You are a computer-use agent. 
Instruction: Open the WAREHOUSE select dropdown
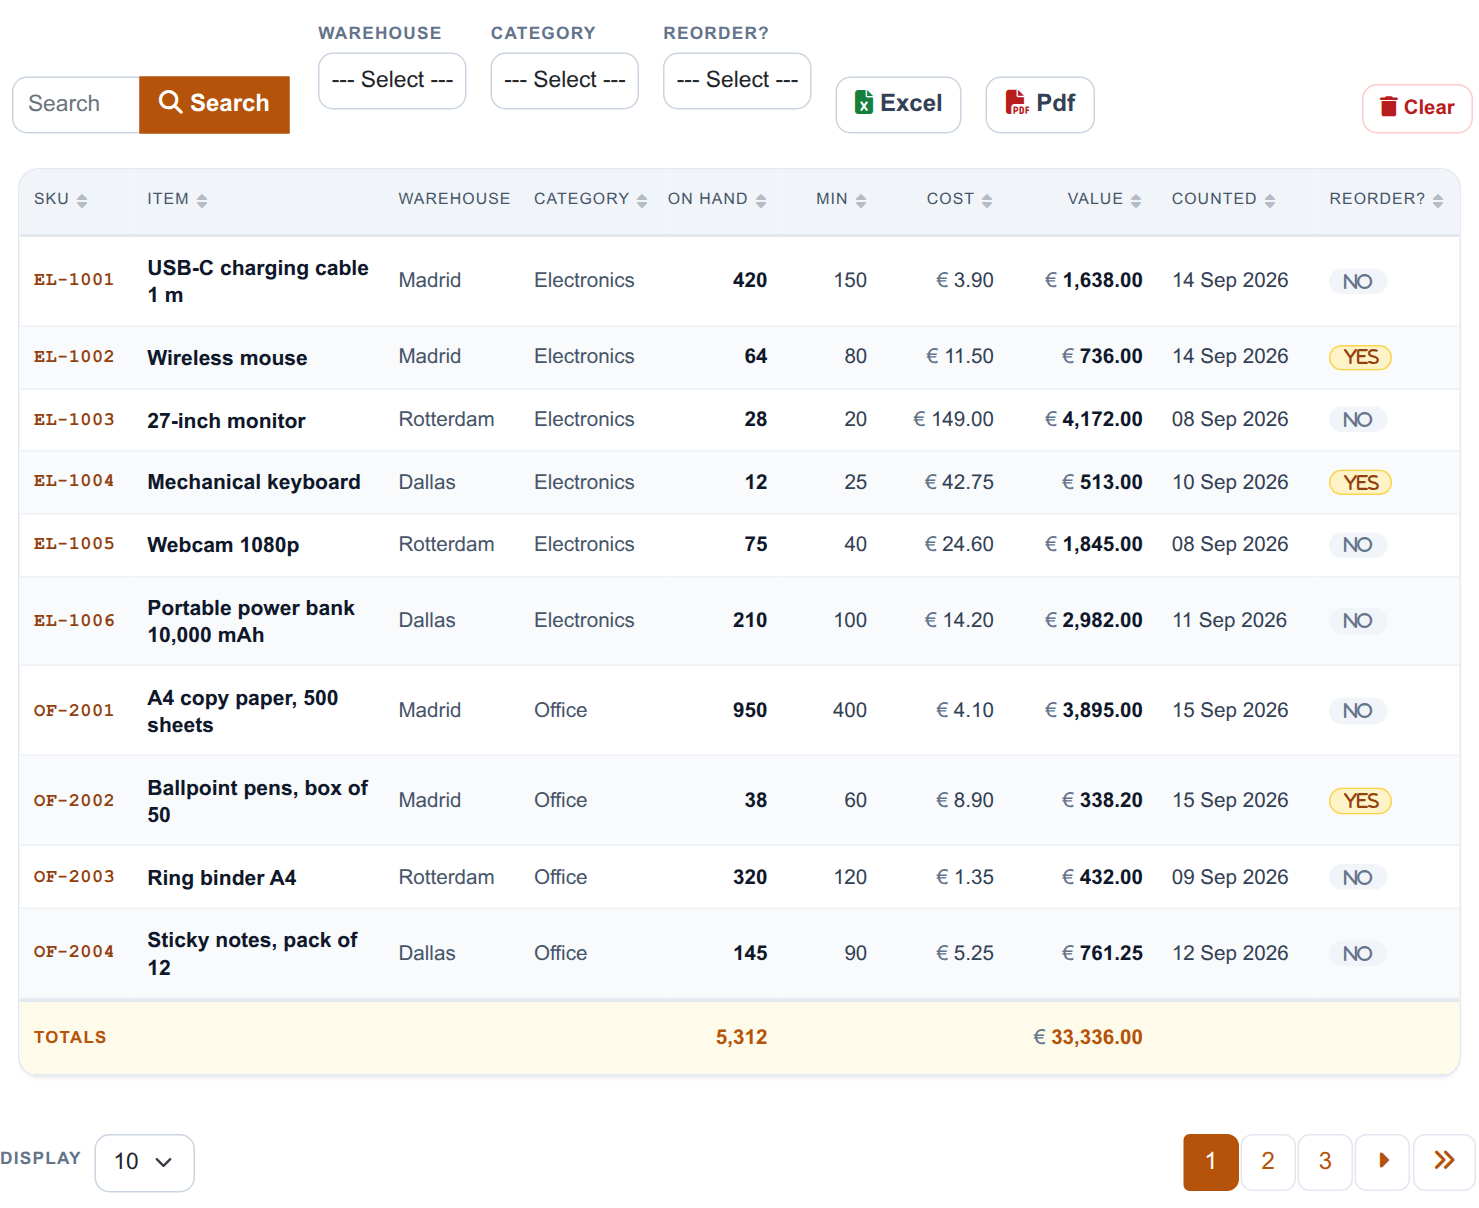(x=392, y=80)
